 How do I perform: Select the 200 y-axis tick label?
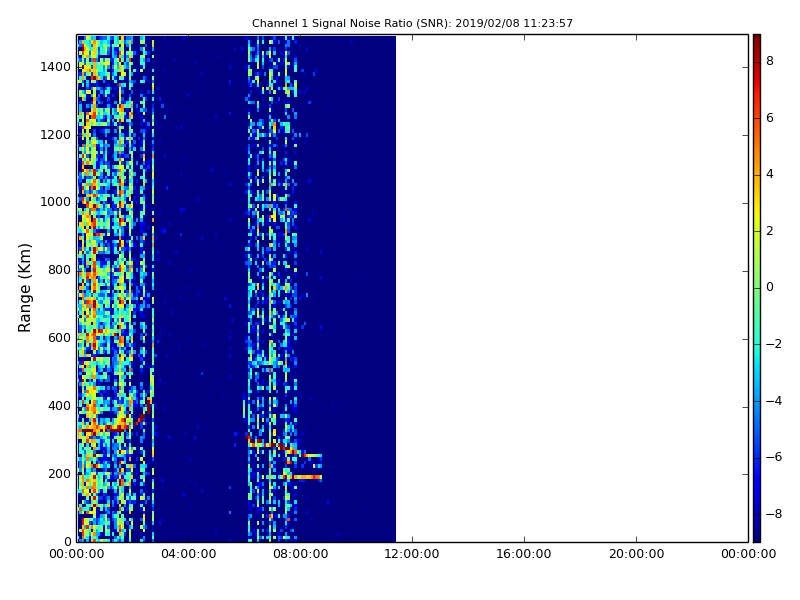pos(59,473)
